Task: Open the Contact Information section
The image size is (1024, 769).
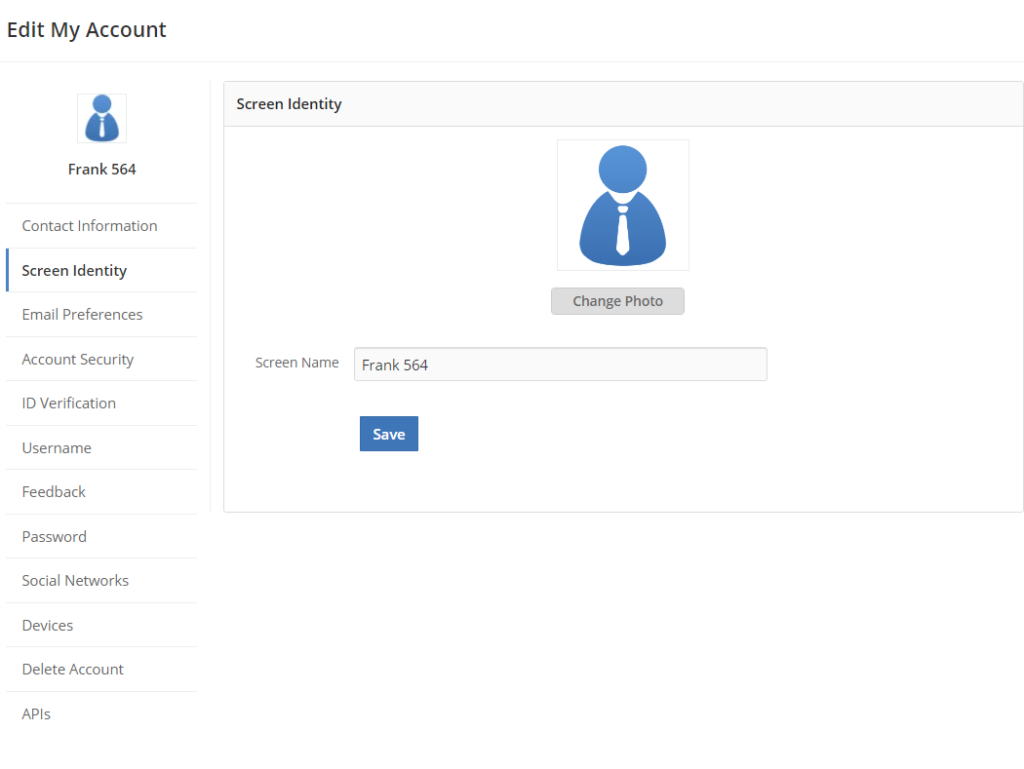Action: [90, 226]
